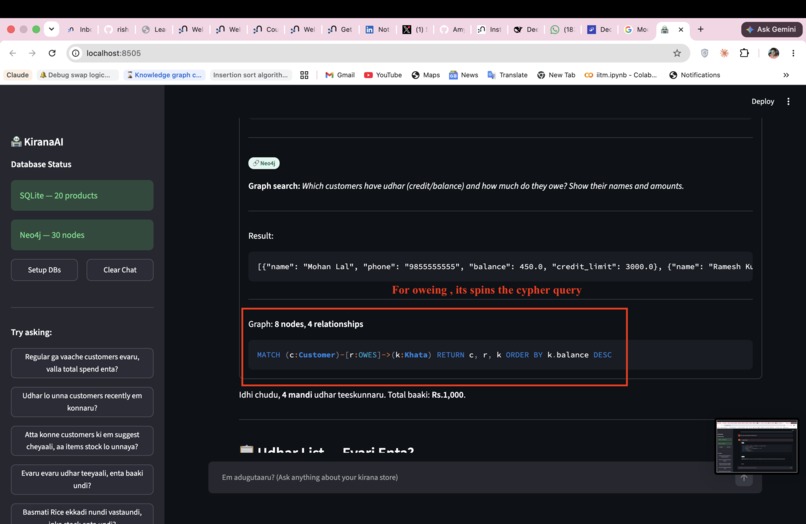Switch to the Get tab
Screen dimensions: 806x524
coord(339,30)
